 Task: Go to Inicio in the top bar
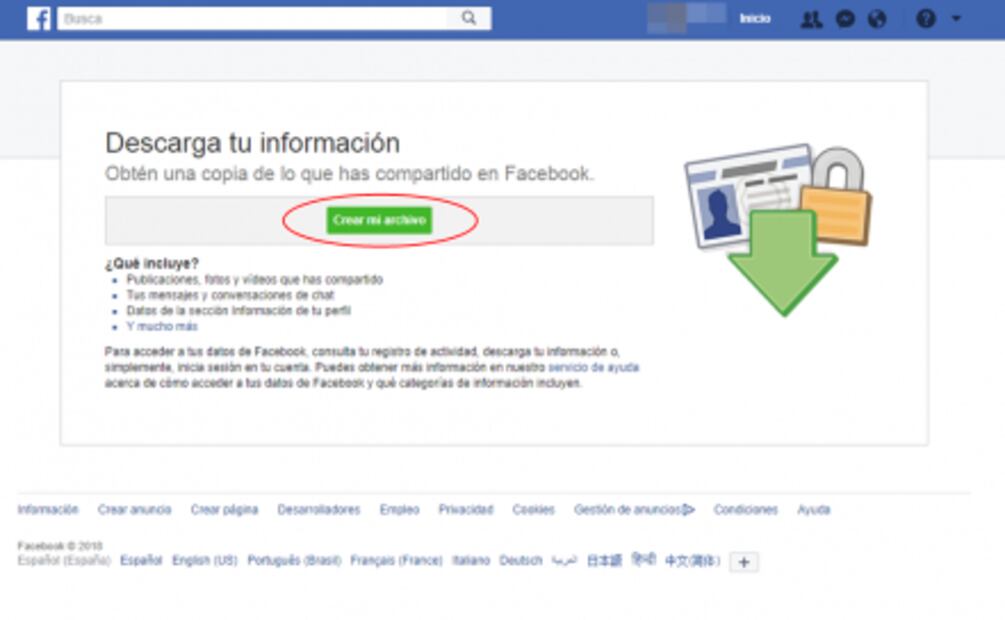tap(754, 19)
